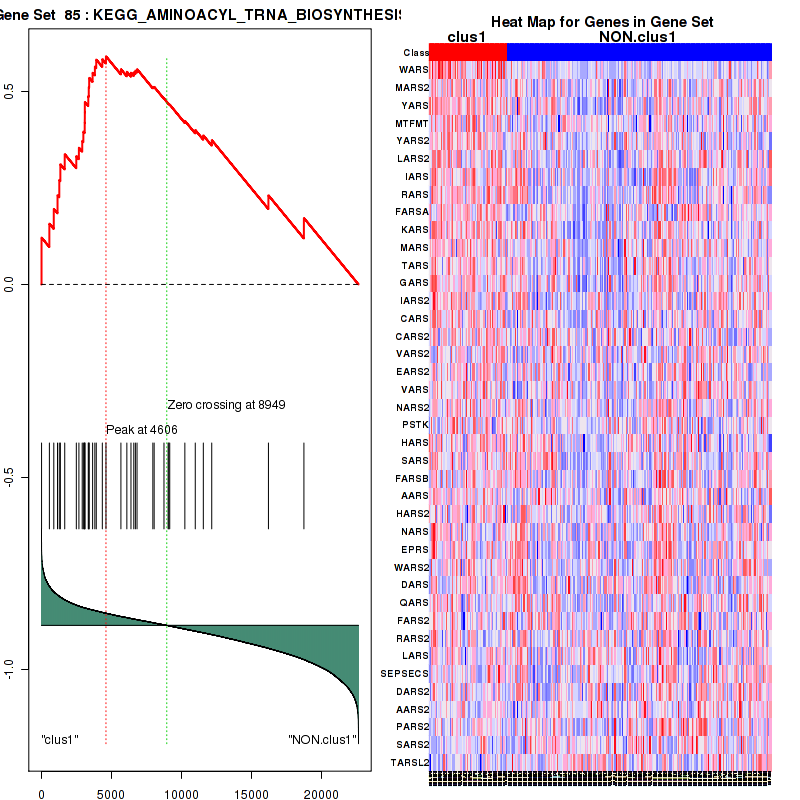Click the blue NON.clus1 class bar
The width and height of the screenshot is (800, 800).
tap(639, 53)
